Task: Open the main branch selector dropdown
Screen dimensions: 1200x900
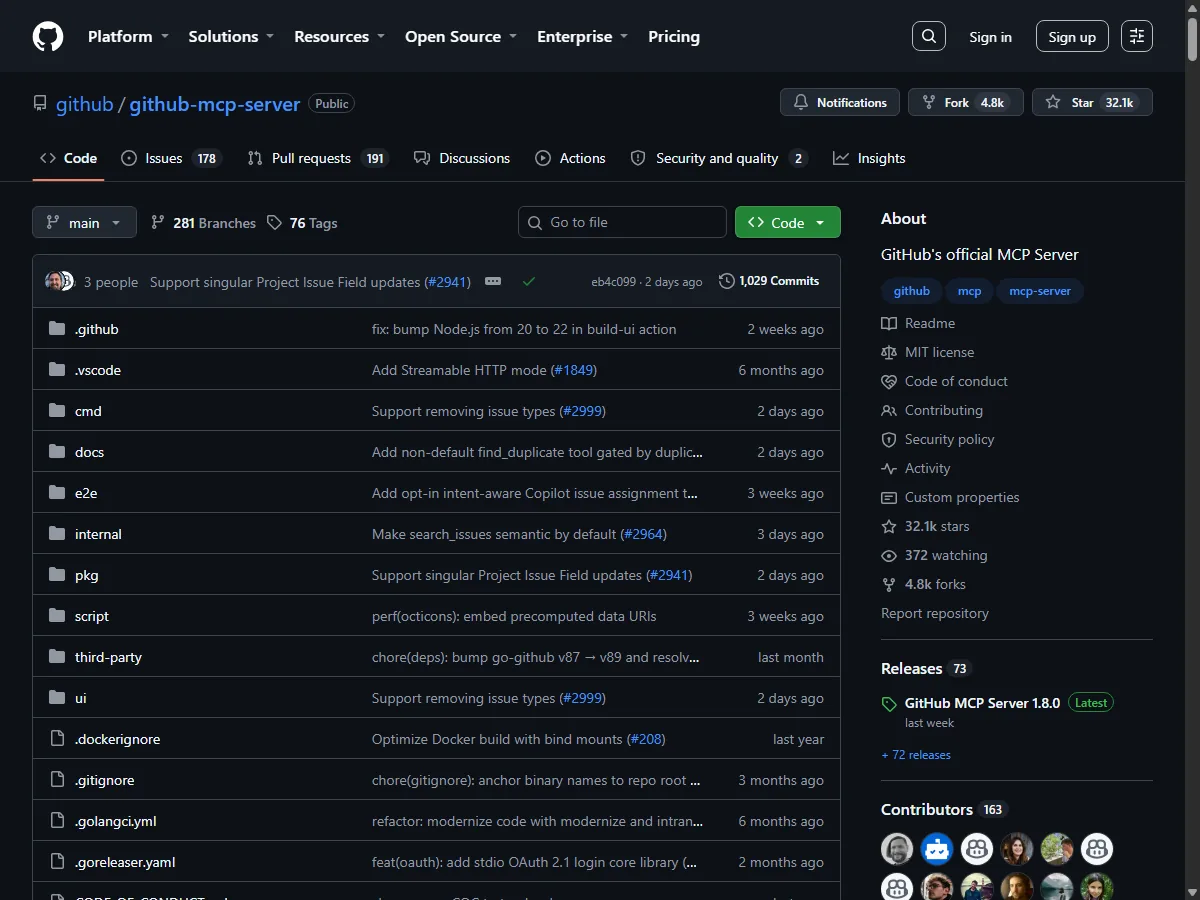Action: pos(84,222)
